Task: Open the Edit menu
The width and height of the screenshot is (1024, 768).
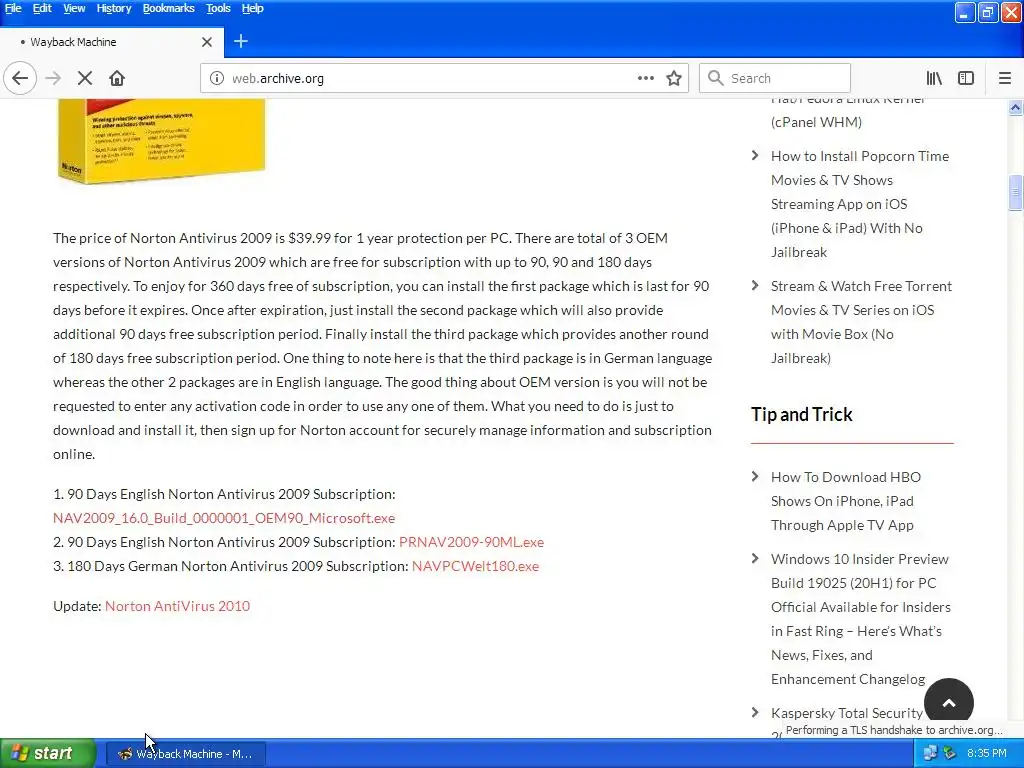Action: click(42, 8)
